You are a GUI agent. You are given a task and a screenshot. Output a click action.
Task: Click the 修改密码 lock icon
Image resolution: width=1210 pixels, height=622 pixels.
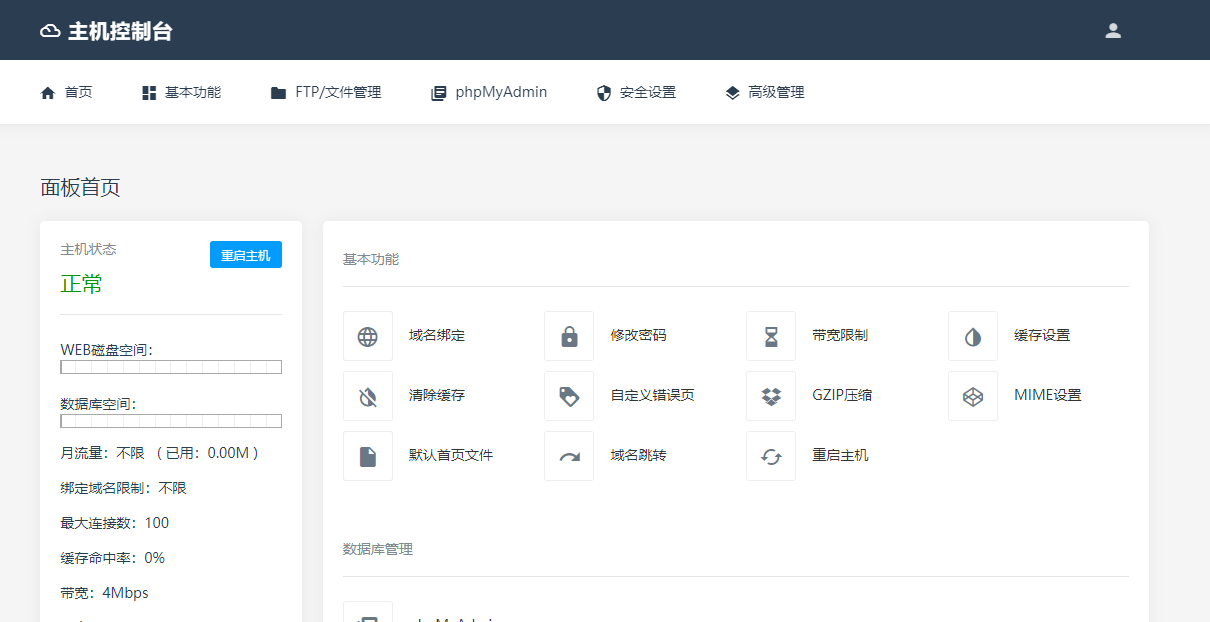click(x=569, y=335)
